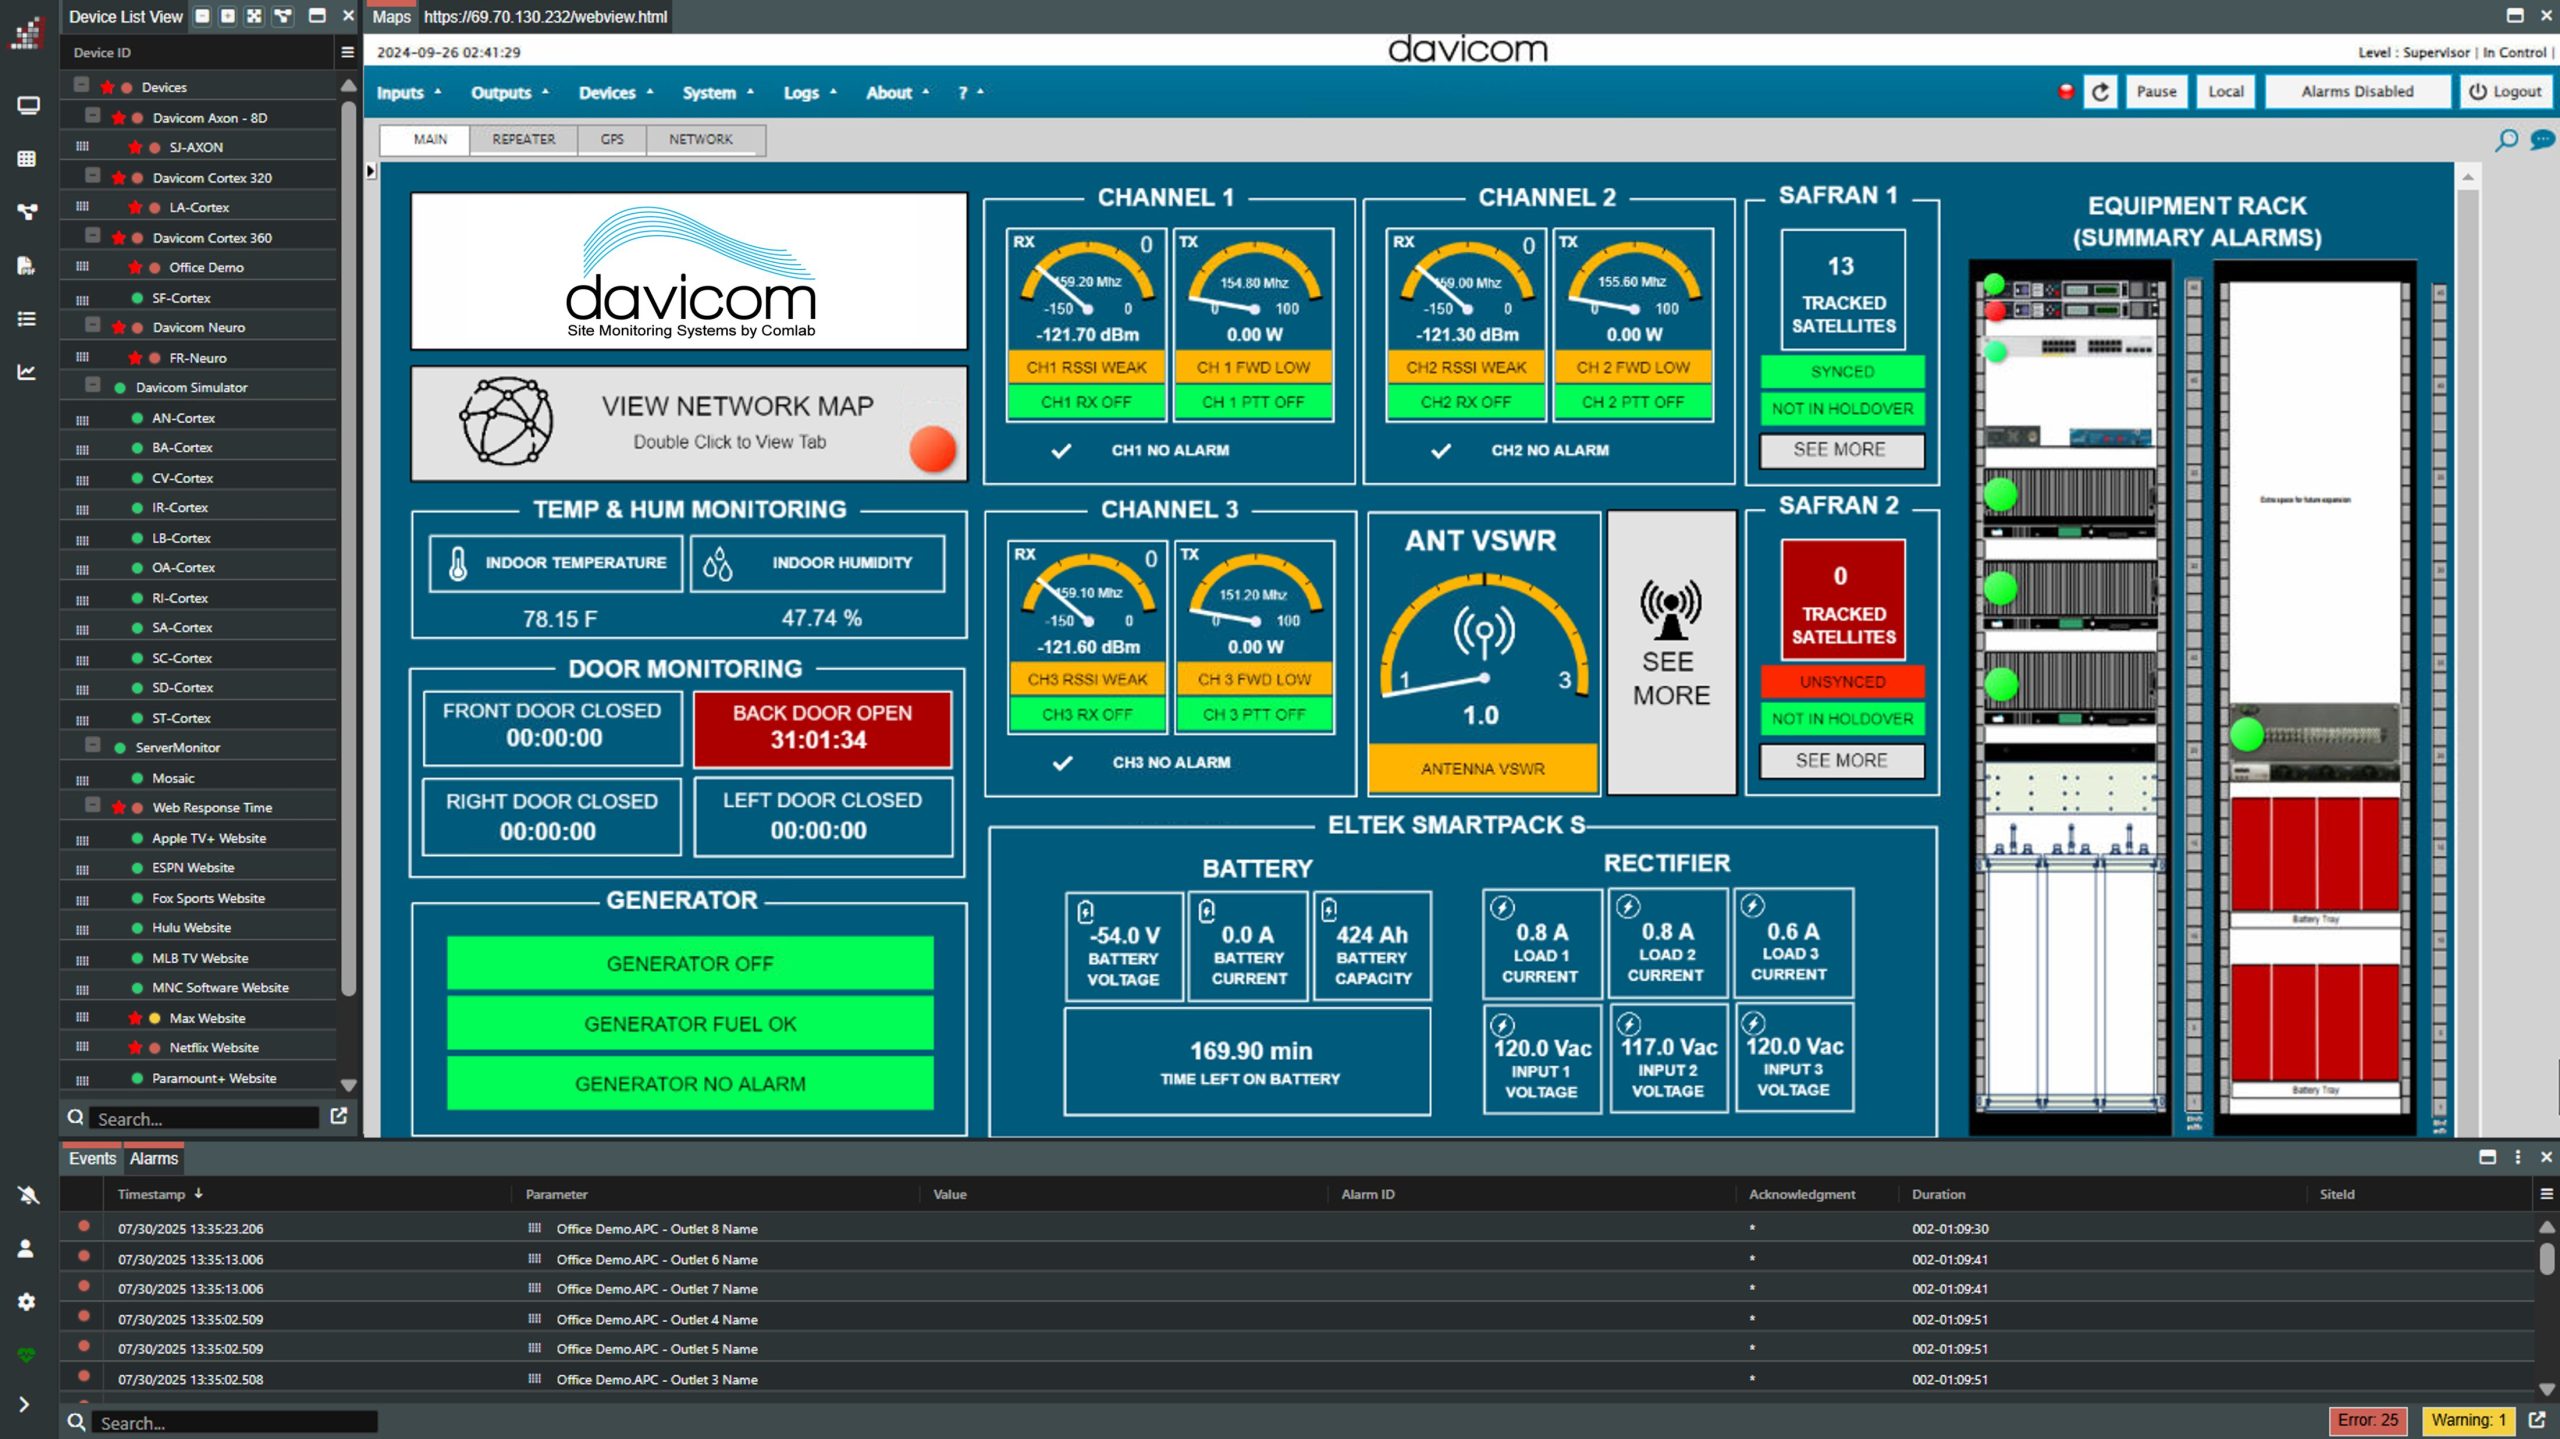This screenshot has width=2560, height=1439.
Task: Open the PDF report icon in sidebar
Action: [27, 265]
